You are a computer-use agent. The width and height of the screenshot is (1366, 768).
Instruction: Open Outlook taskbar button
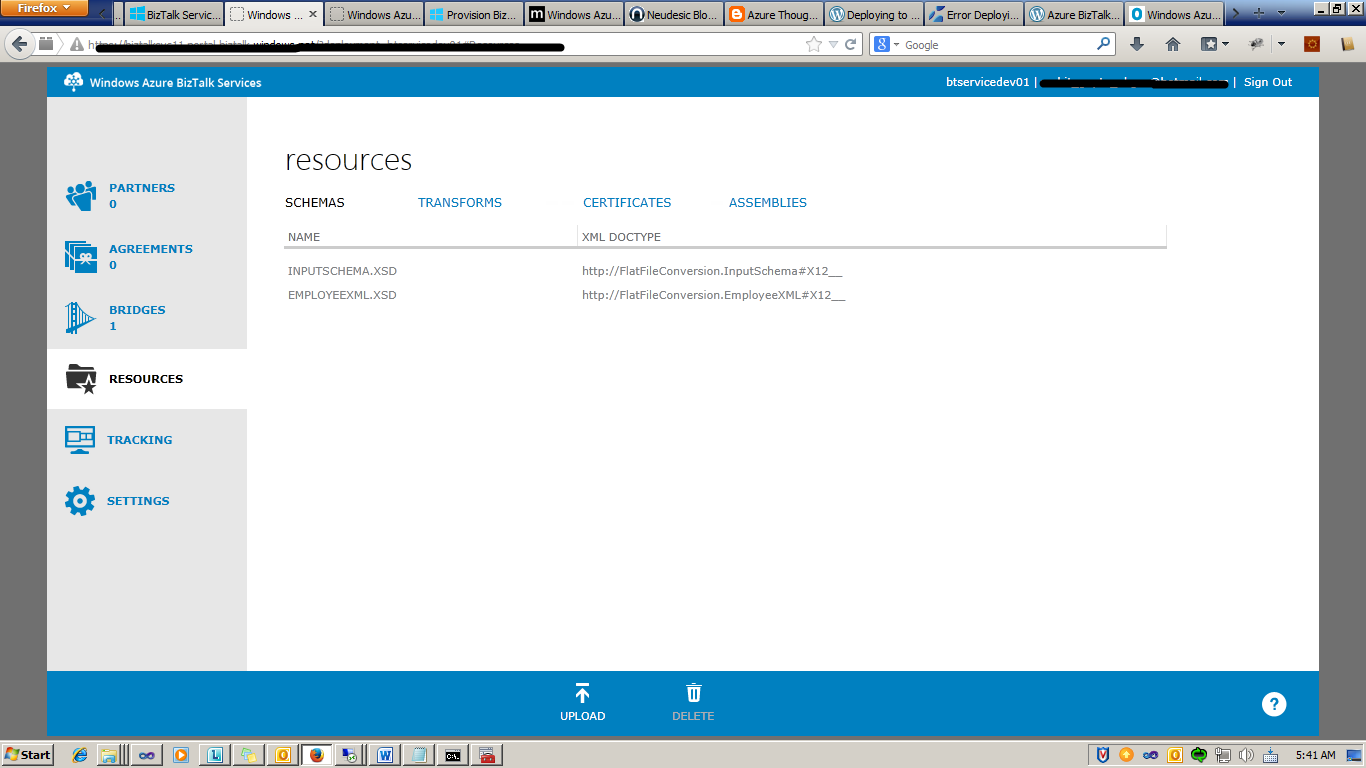[283, 755]
